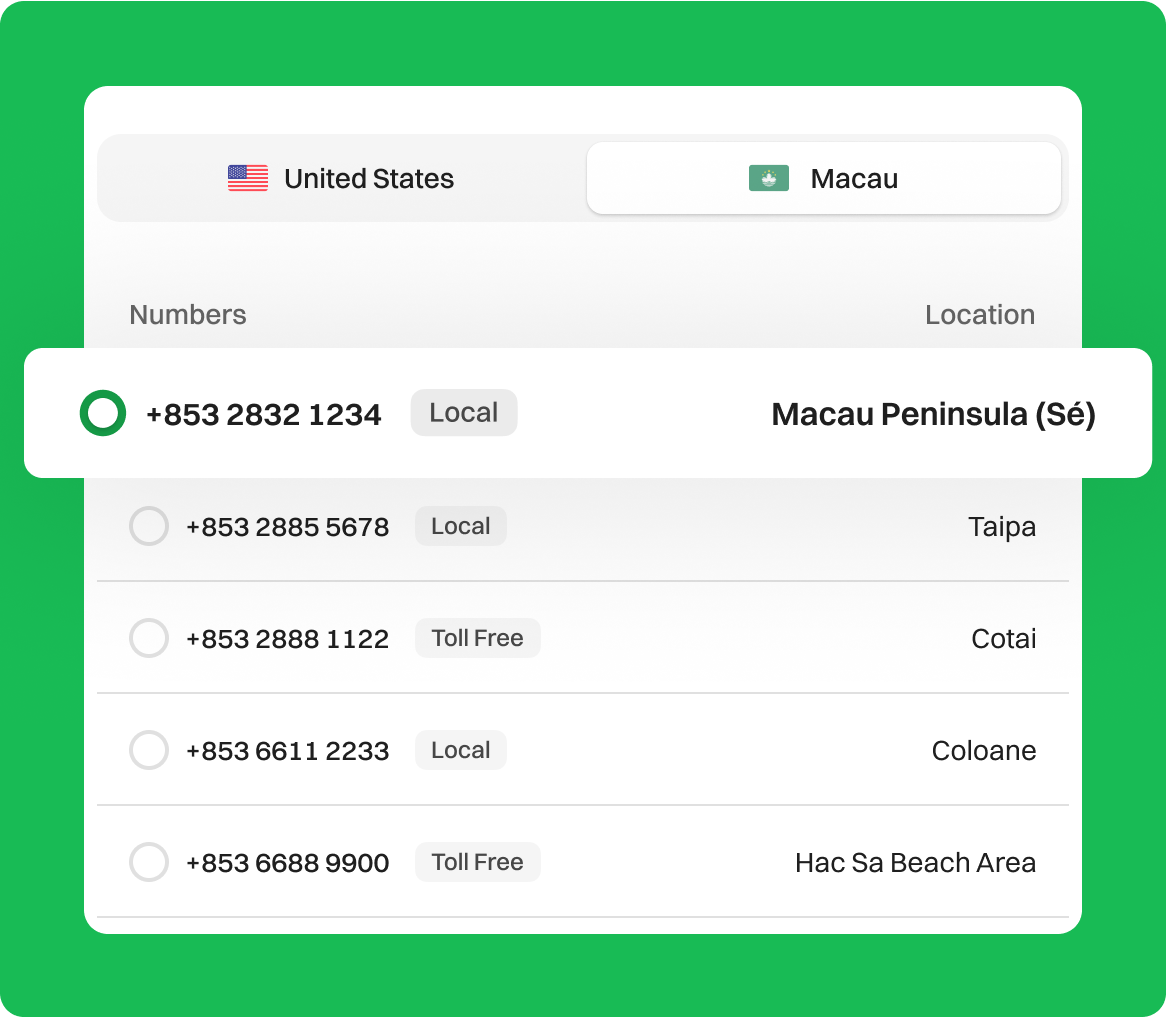Viewport: 1166px width, 1017px height.
Task: Click the Location column header
Action: (979, 314)
